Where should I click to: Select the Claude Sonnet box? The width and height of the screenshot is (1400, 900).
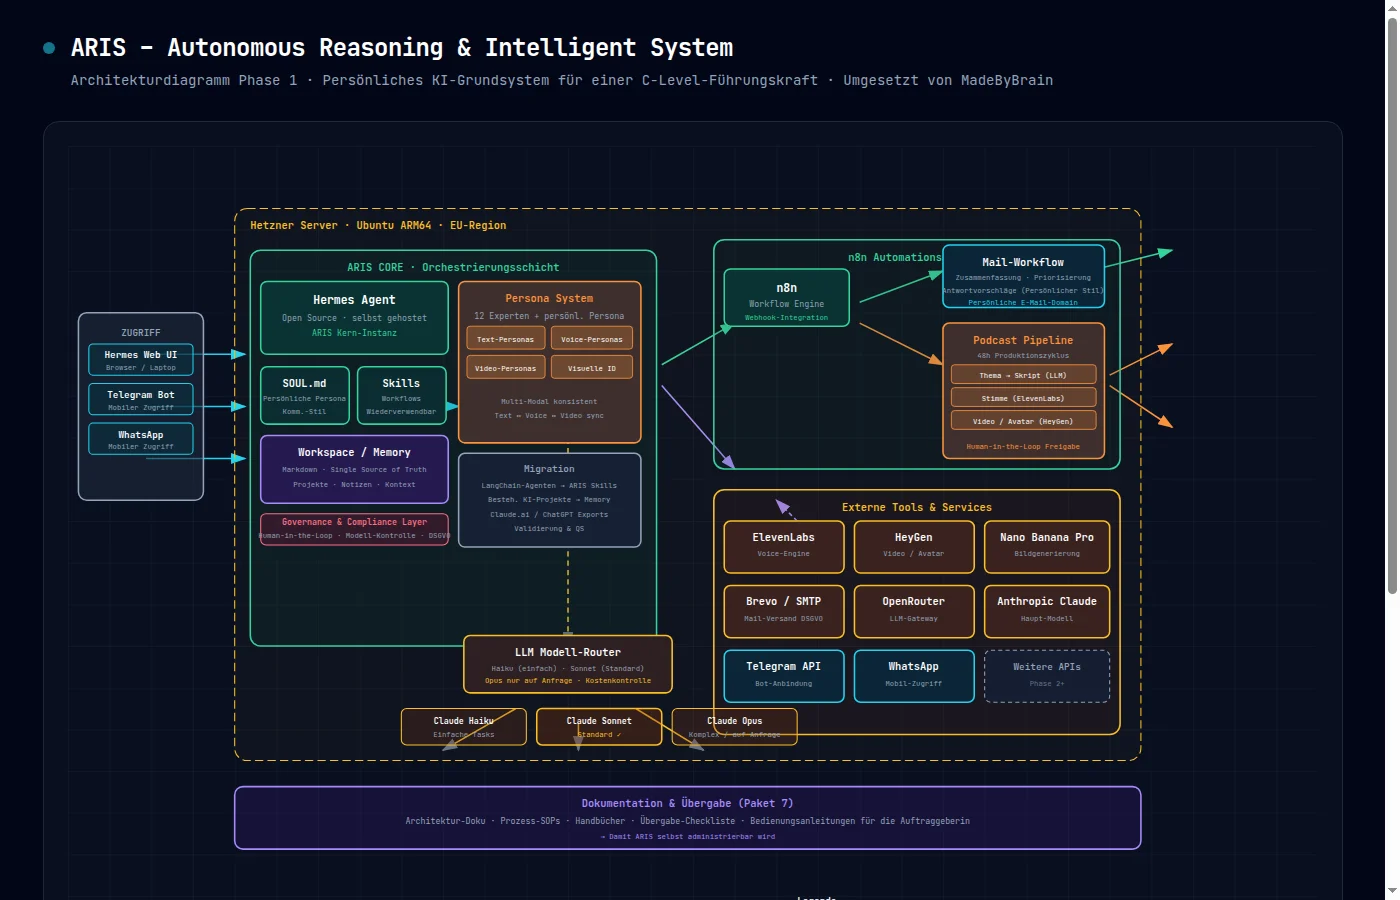click(599, 727)
